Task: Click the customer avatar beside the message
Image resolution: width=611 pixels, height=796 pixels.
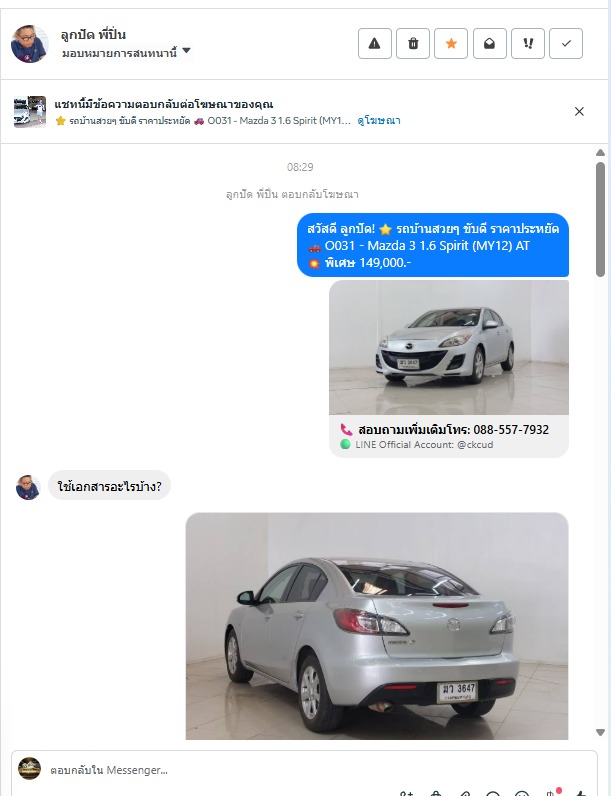Action: [28, 487]
